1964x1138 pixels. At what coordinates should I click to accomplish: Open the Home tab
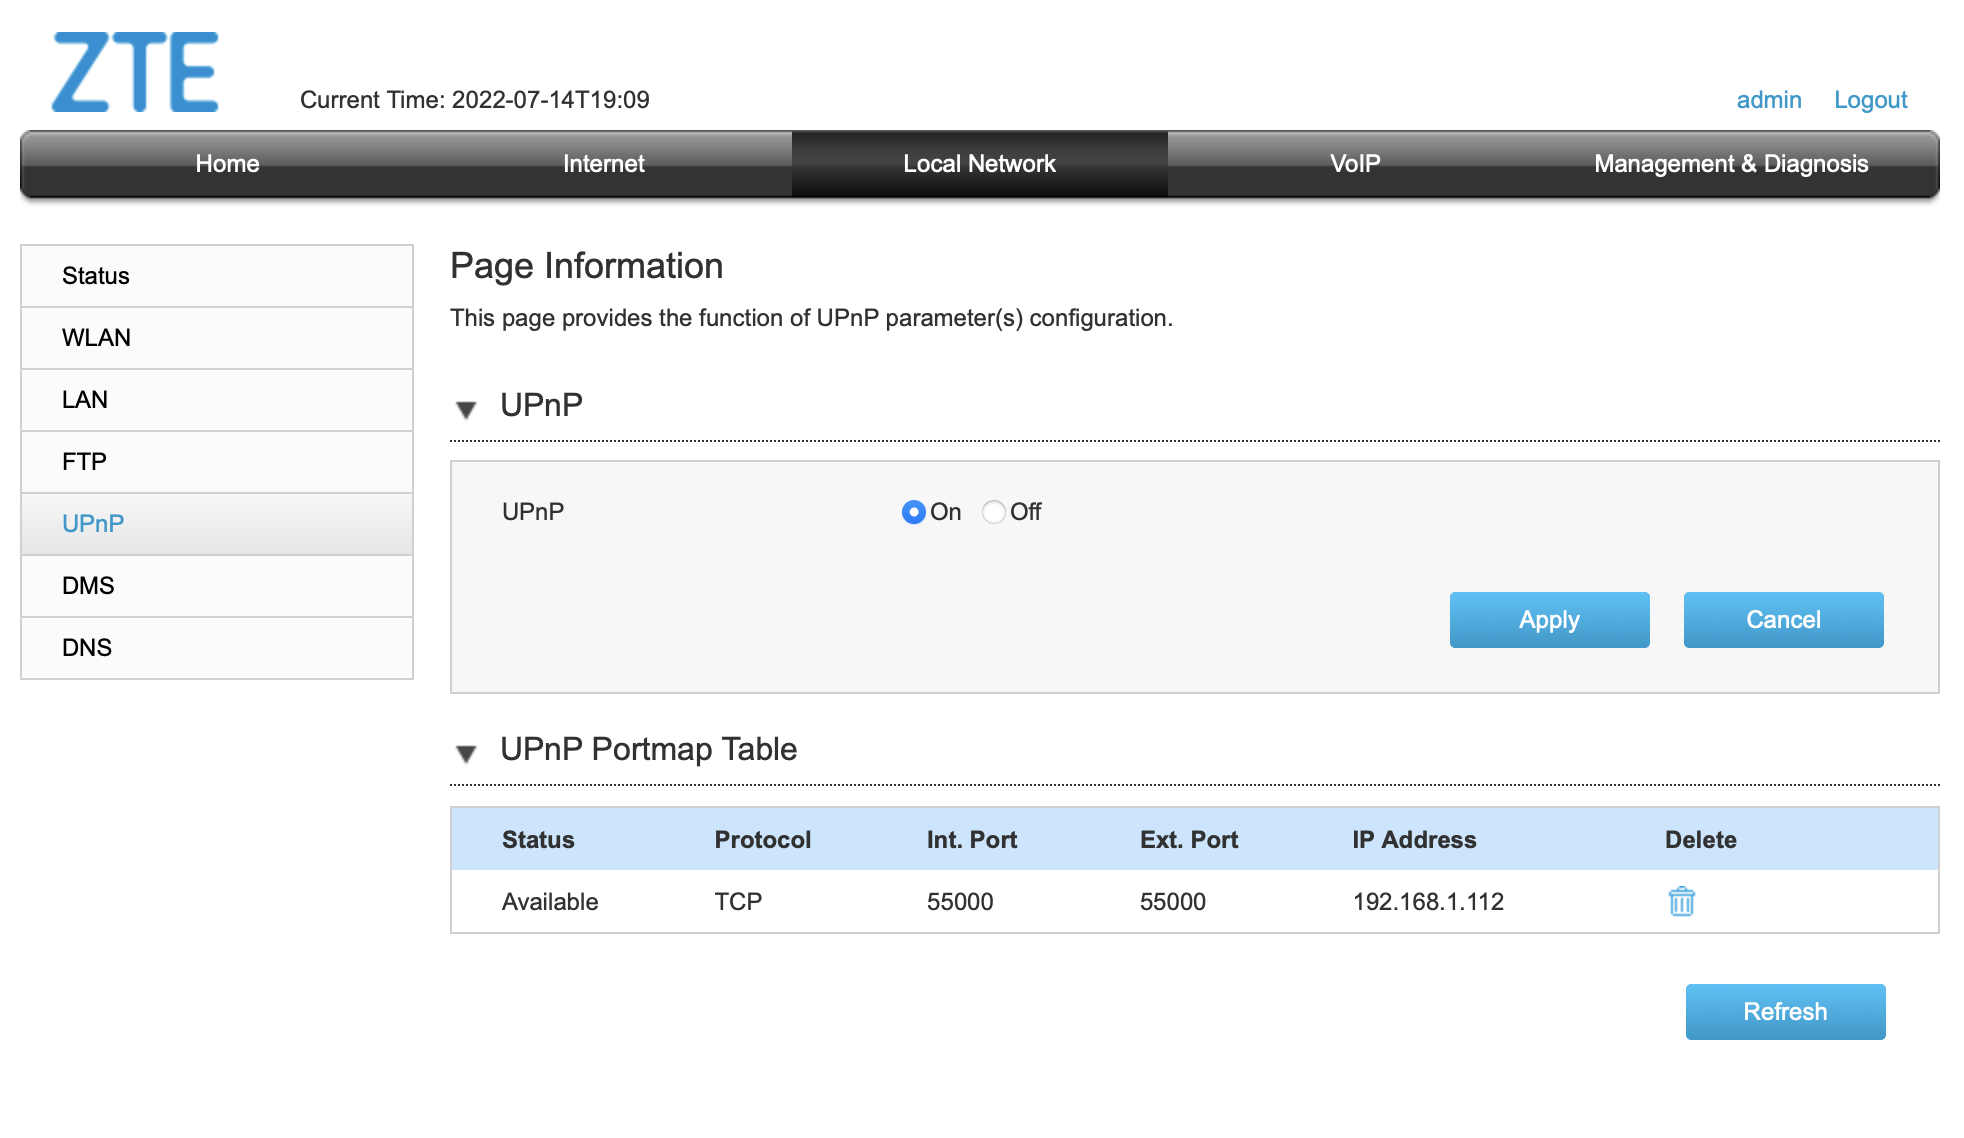pos(228,164)
